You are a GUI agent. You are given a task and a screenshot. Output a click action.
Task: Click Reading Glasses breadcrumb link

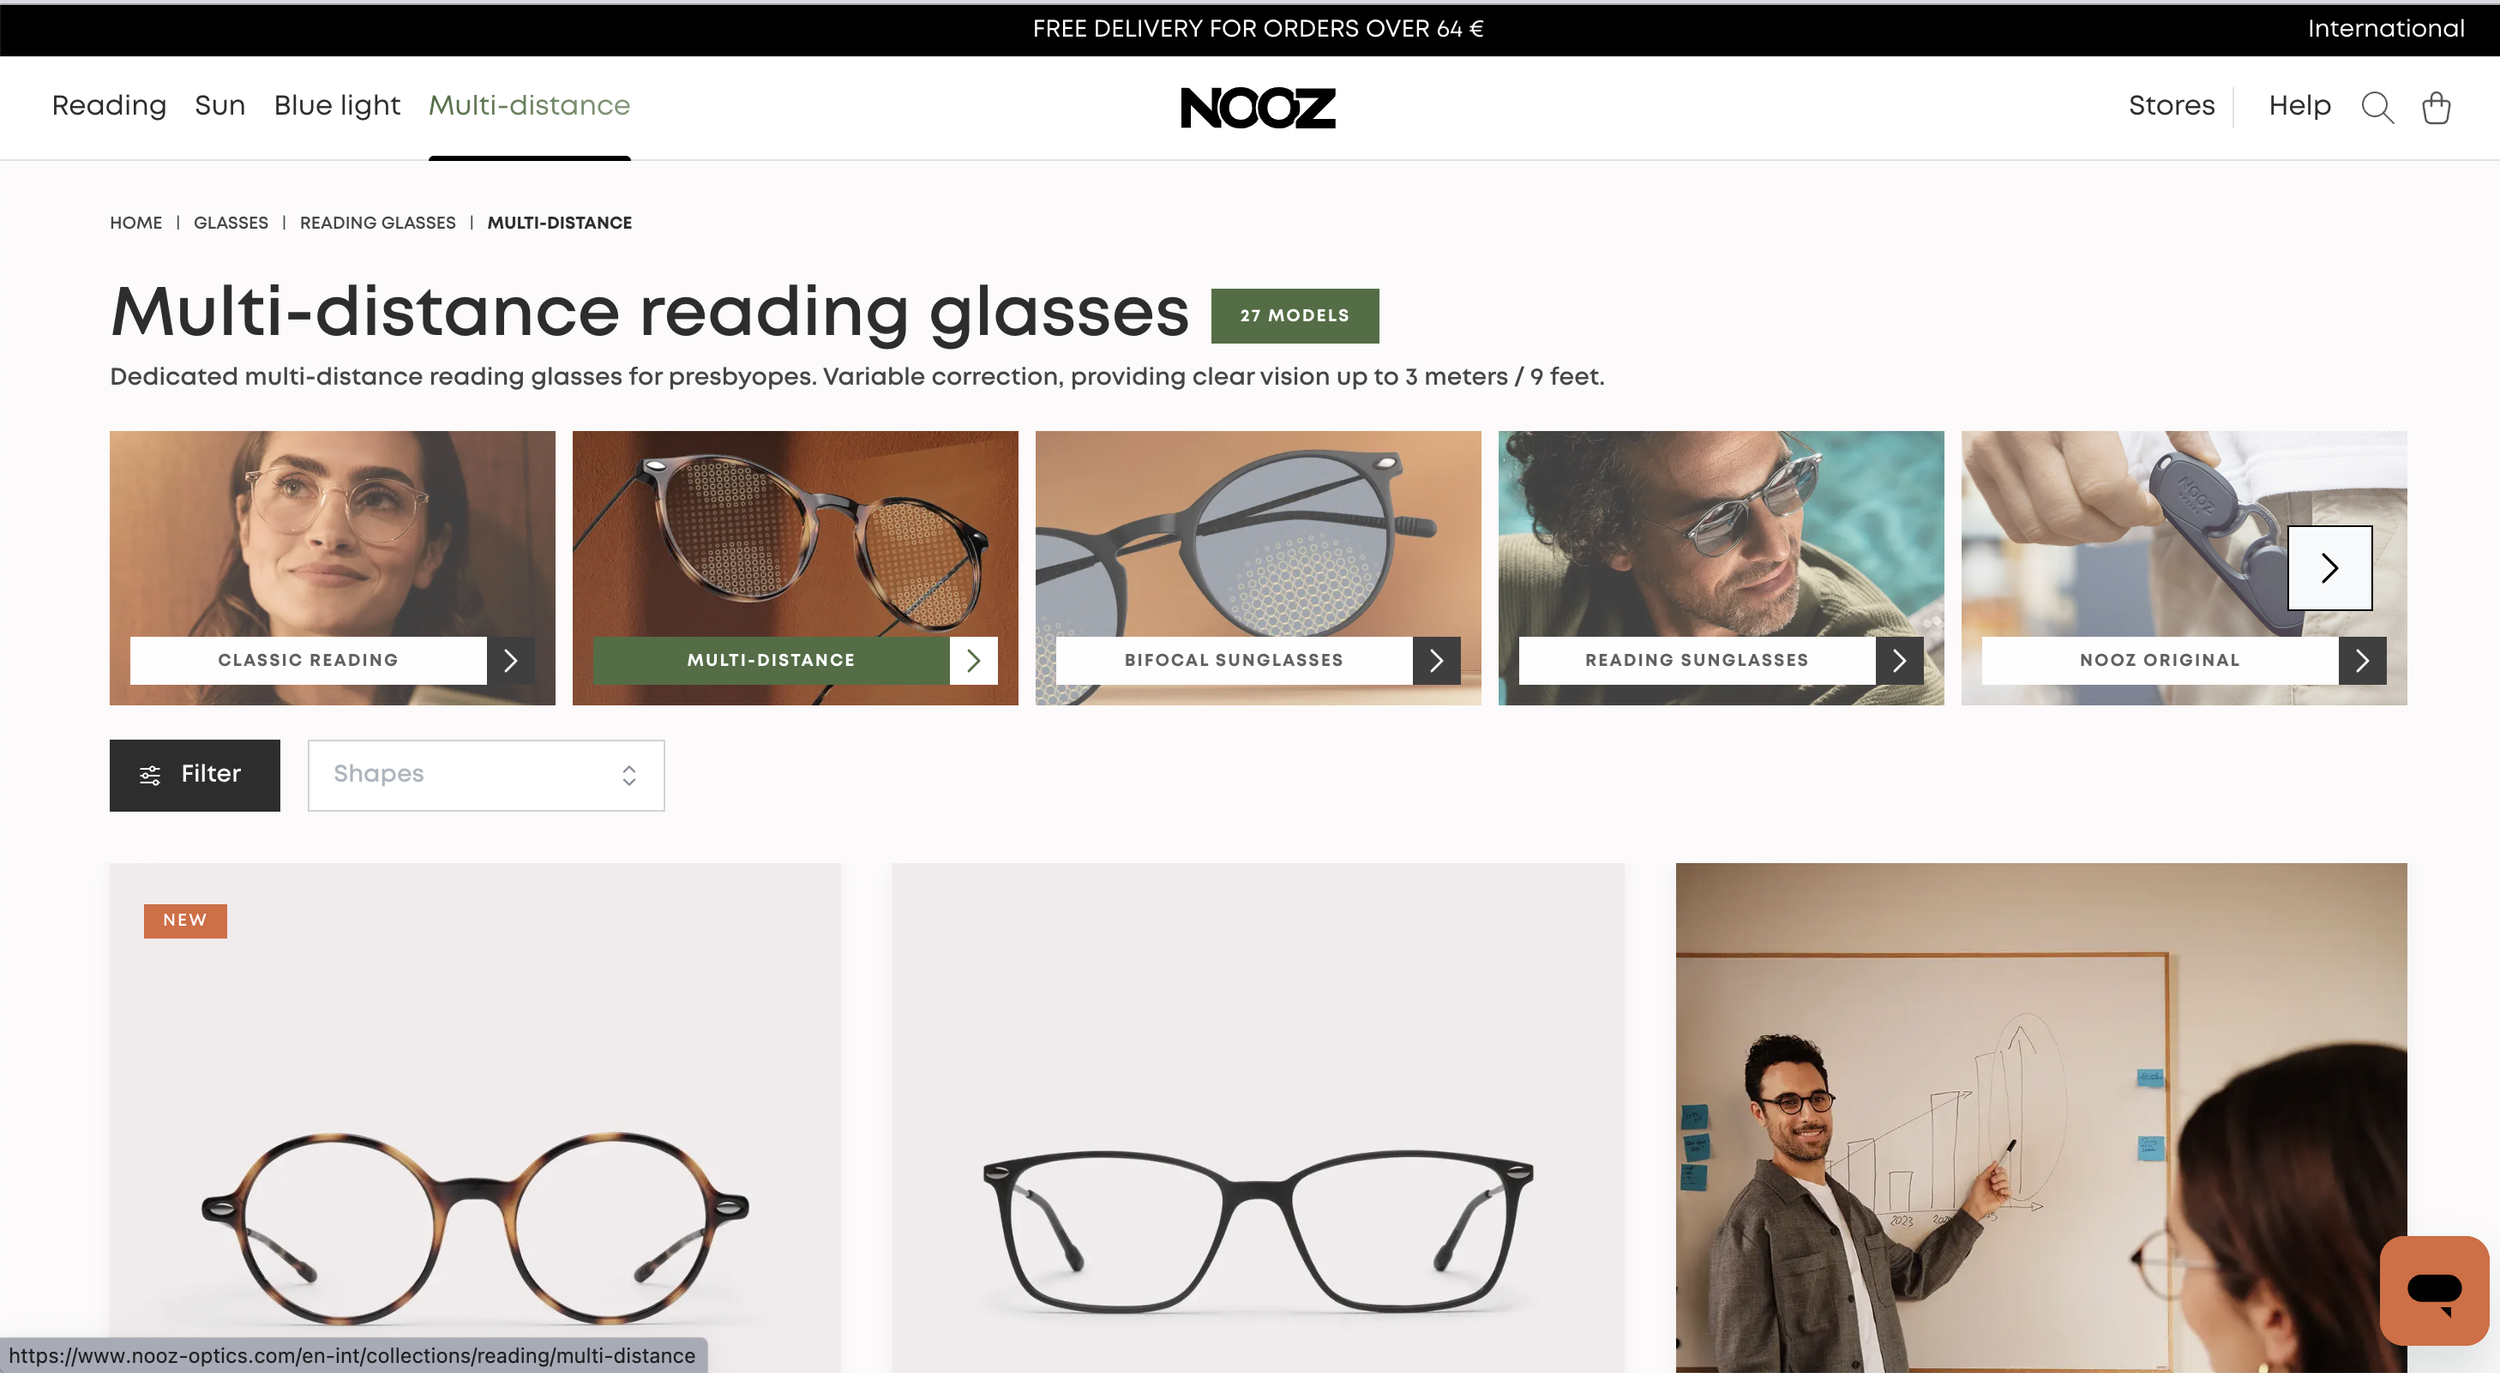(378, 222)
